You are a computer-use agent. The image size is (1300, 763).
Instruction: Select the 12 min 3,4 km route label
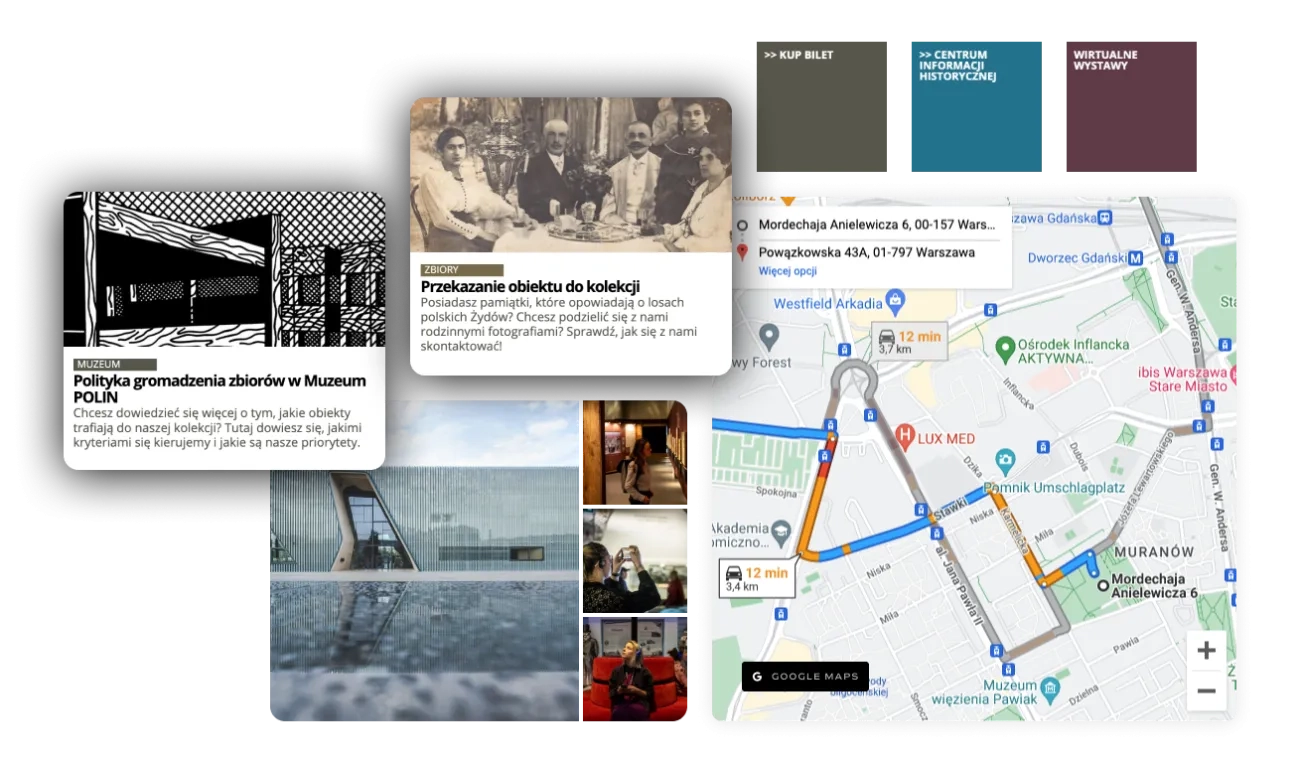point(757,579)
